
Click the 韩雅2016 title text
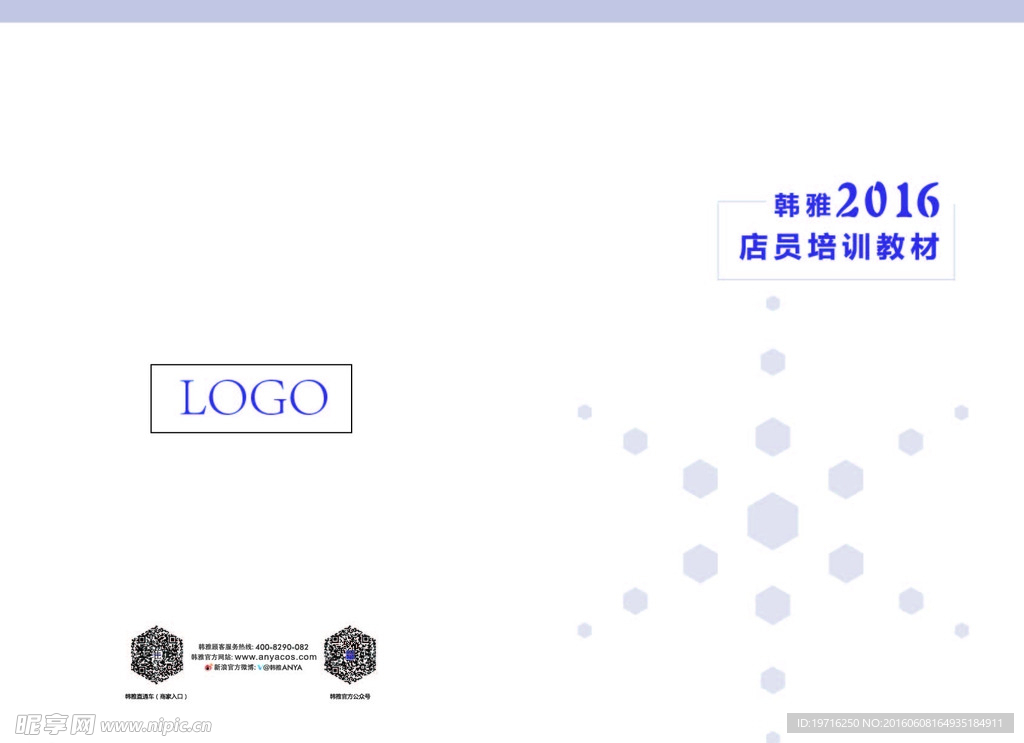click(856, 200)
